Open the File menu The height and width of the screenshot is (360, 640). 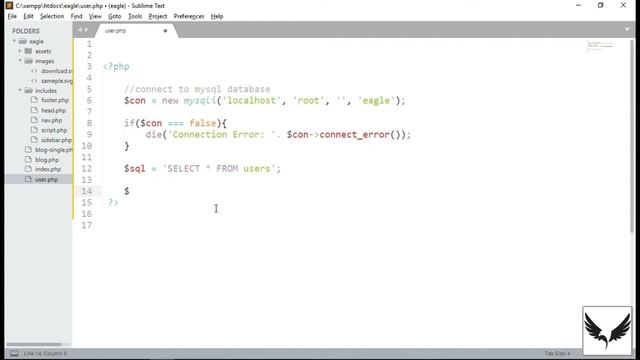(x=12, y=16)
